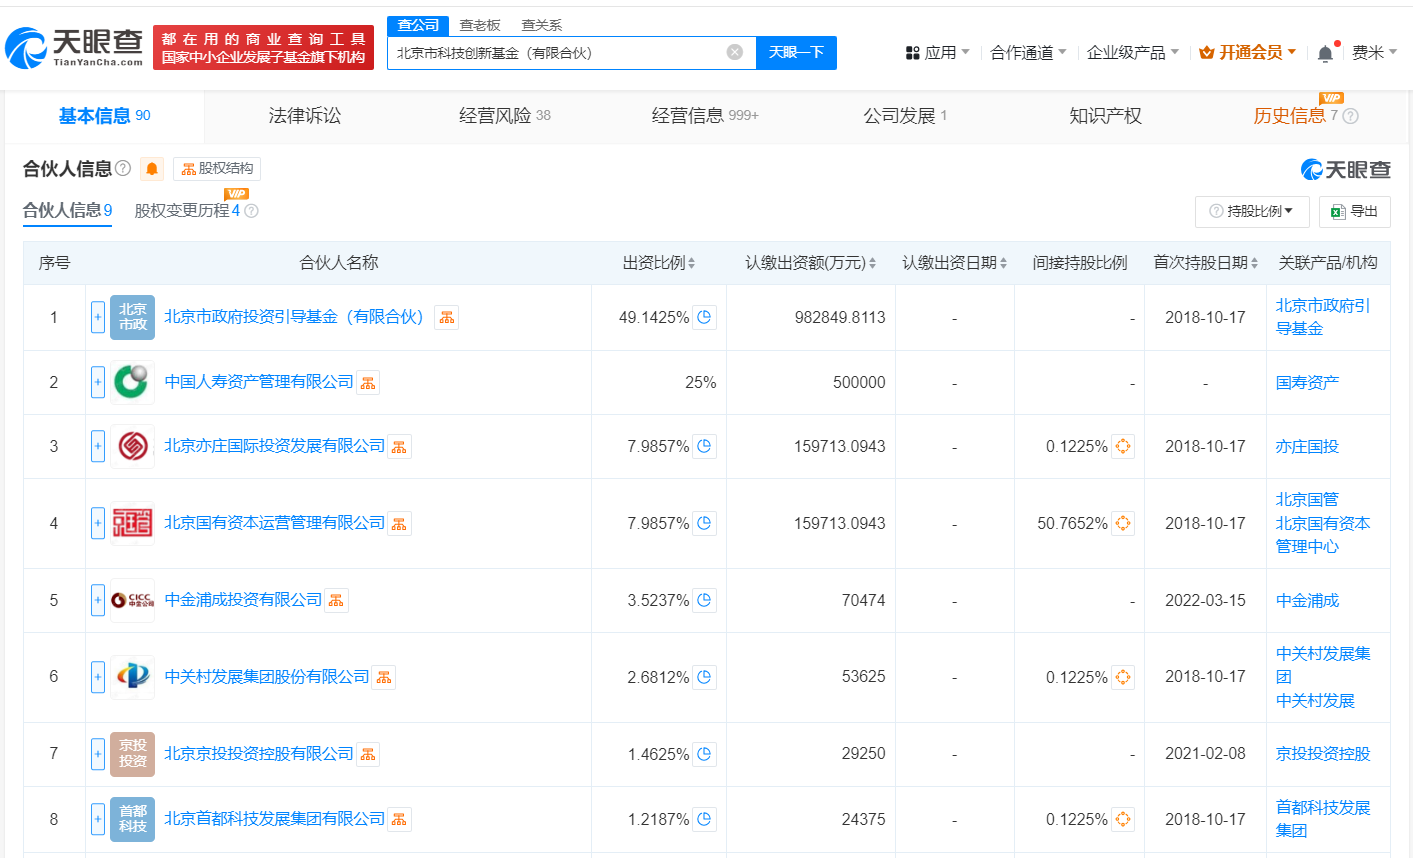The image size is (1413, 858).
Task: Expand row for 北京国有资本运营管理有限公司
Action: (x=98, y=523)
